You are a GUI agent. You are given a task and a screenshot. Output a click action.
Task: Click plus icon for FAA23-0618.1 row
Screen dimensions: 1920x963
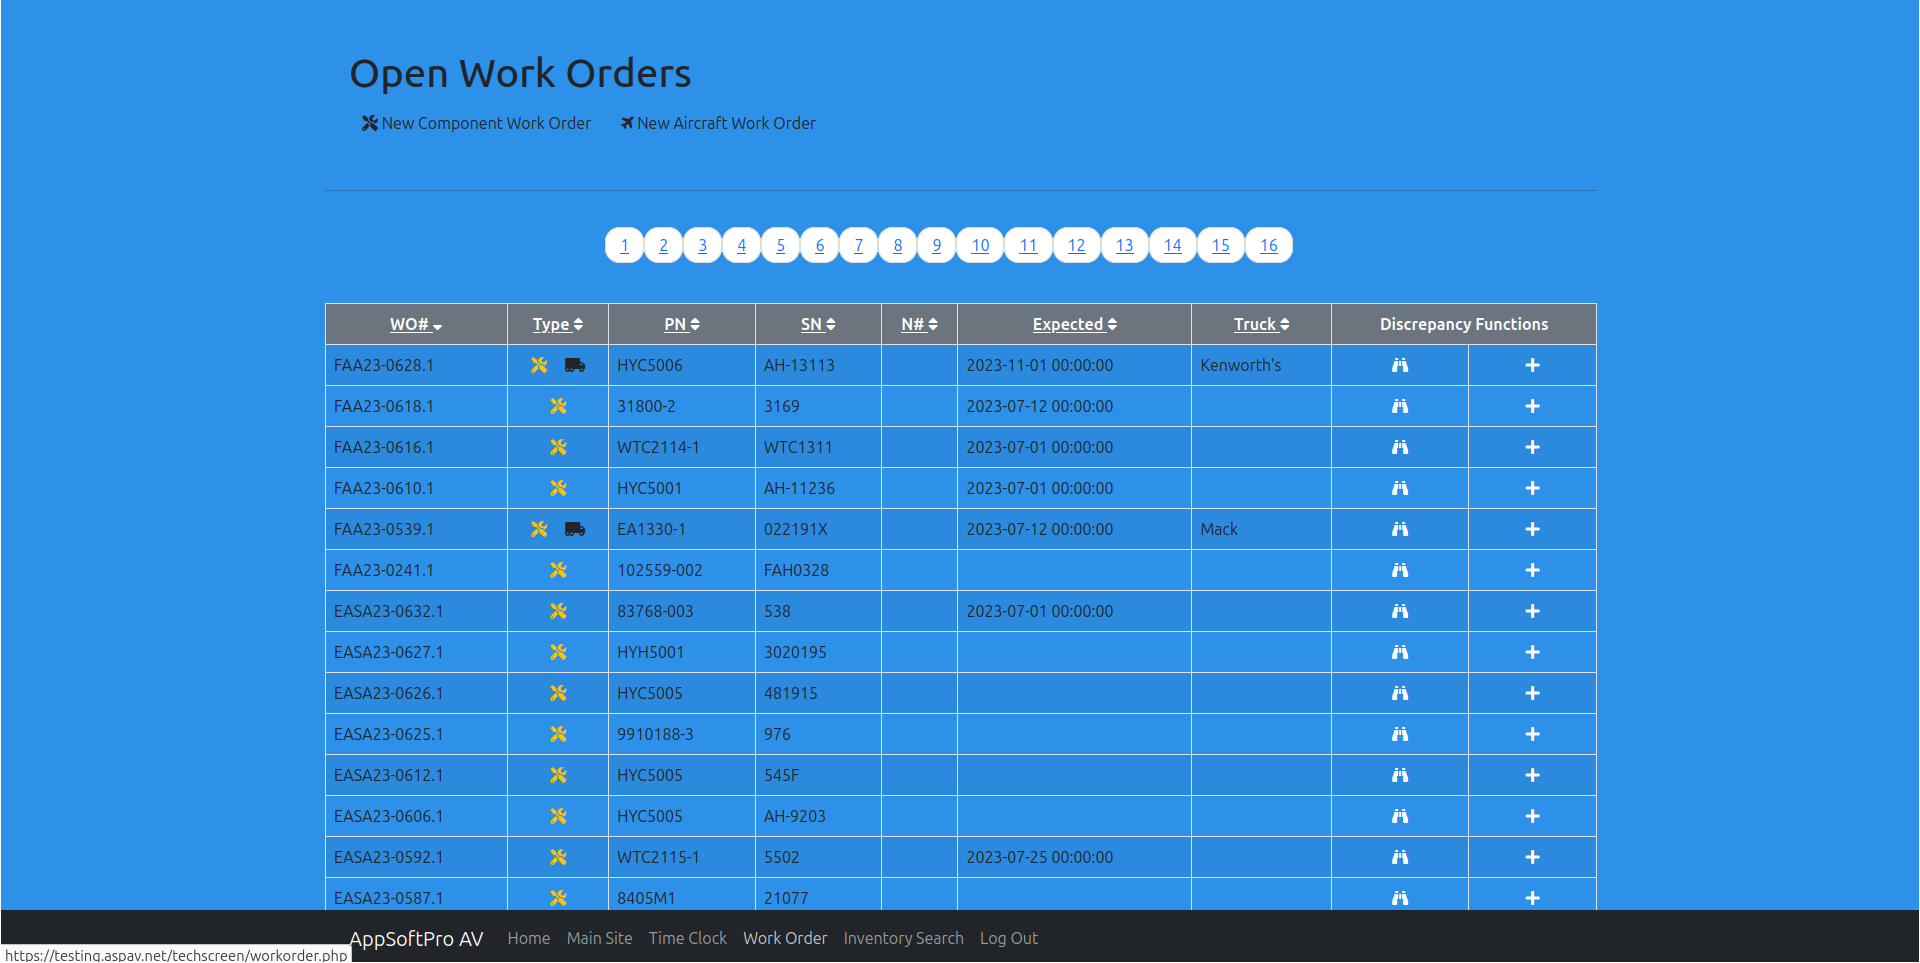click(x=1531, y=406)
